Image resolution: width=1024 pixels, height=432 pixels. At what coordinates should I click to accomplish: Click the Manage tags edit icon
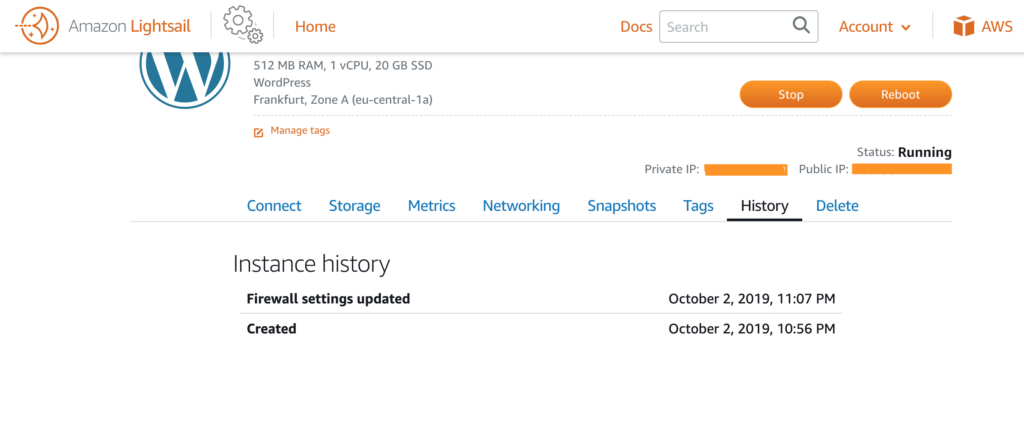259,132
